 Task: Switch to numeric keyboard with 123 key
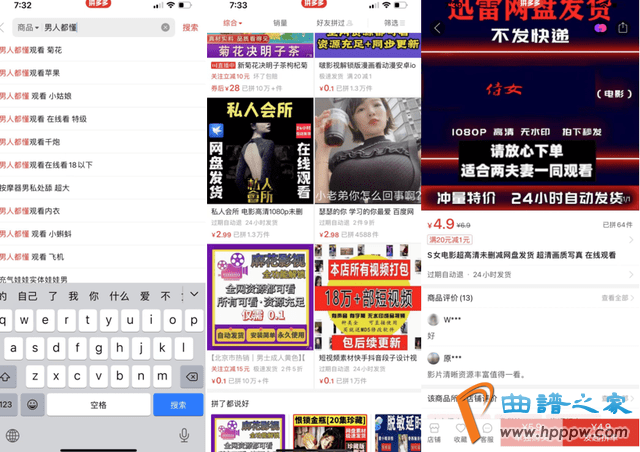click(9, 405)
